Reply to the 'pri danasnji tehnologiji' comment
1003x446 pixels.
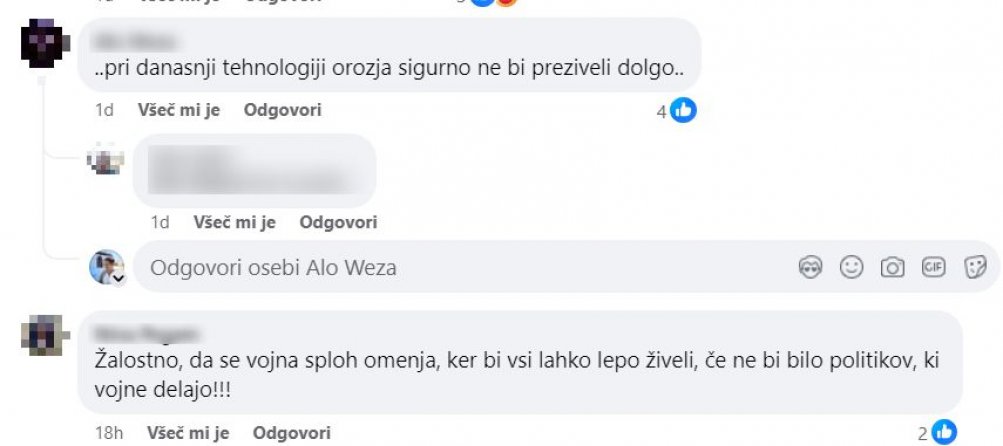[x=282, y=110]
